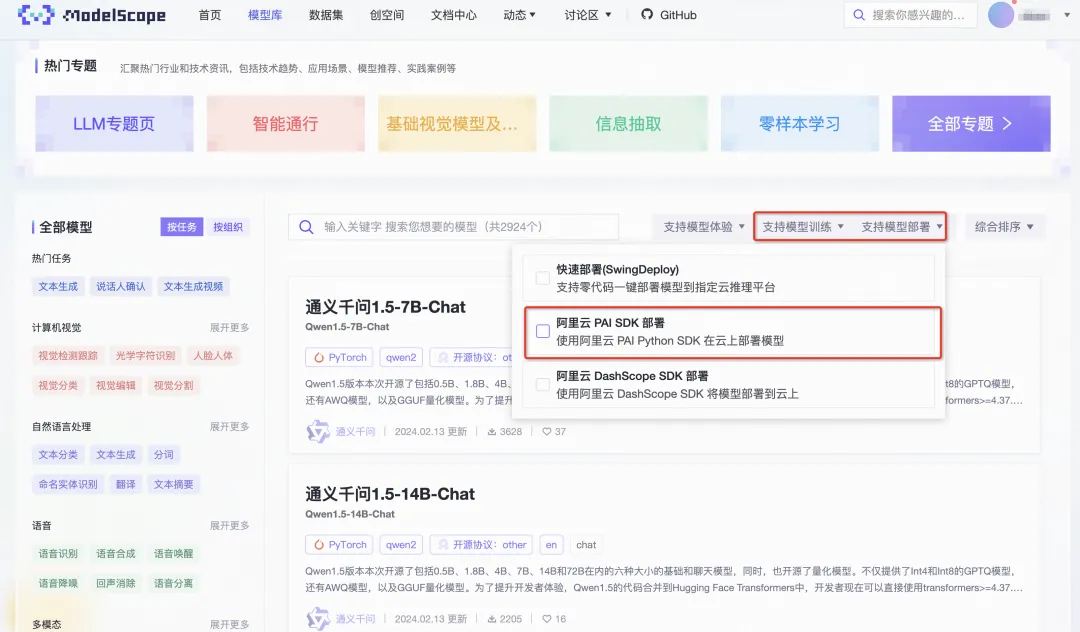Check the 阿里云 DashScope SDK 部署 checkbox
This screenshot has width=1080, height=632.
pyautogui.click(x=543, y=384)
